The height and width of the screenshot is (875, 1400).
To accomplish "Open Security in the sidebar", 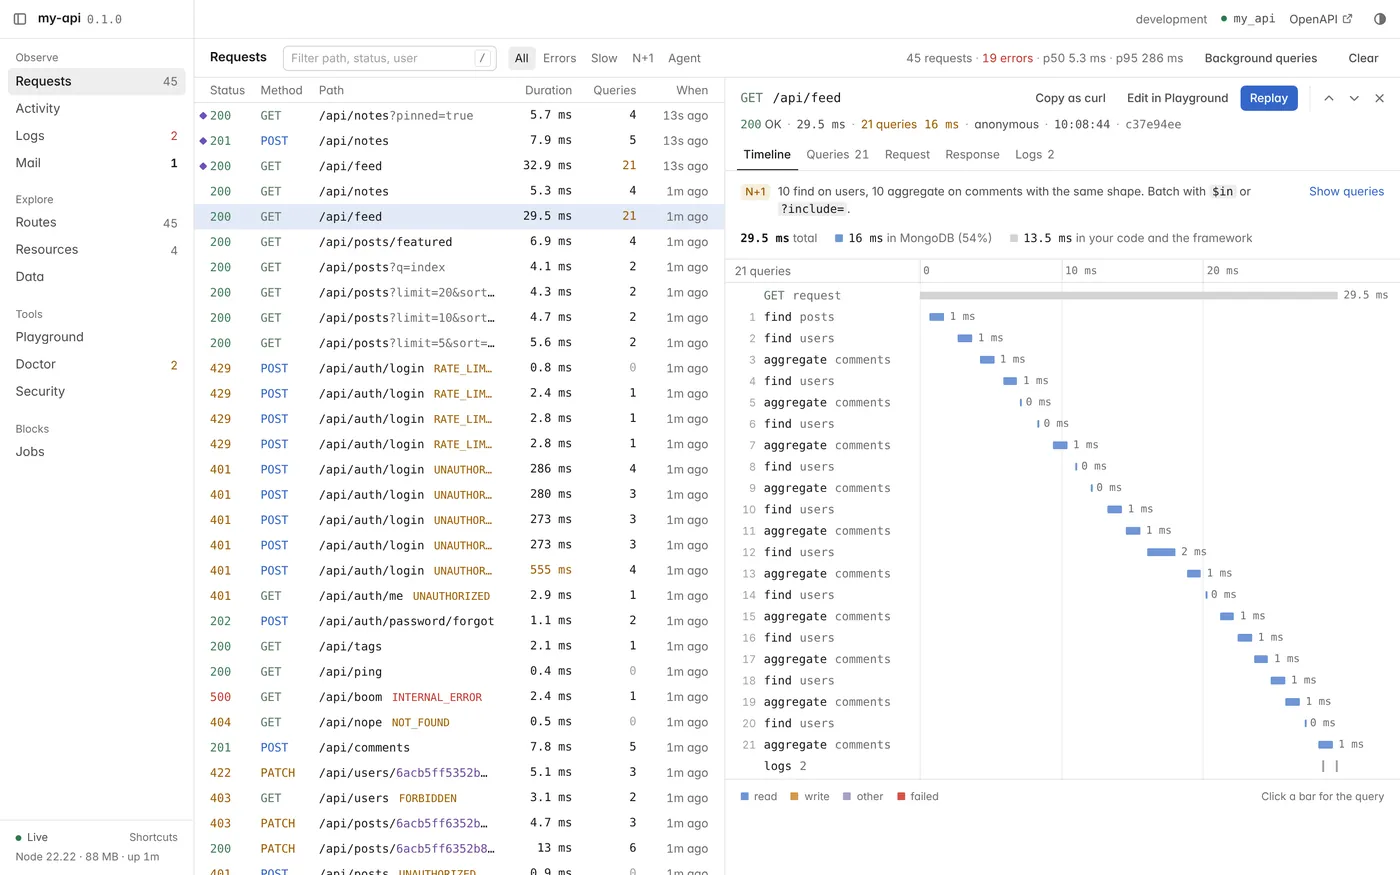I will tap(97, 391).
